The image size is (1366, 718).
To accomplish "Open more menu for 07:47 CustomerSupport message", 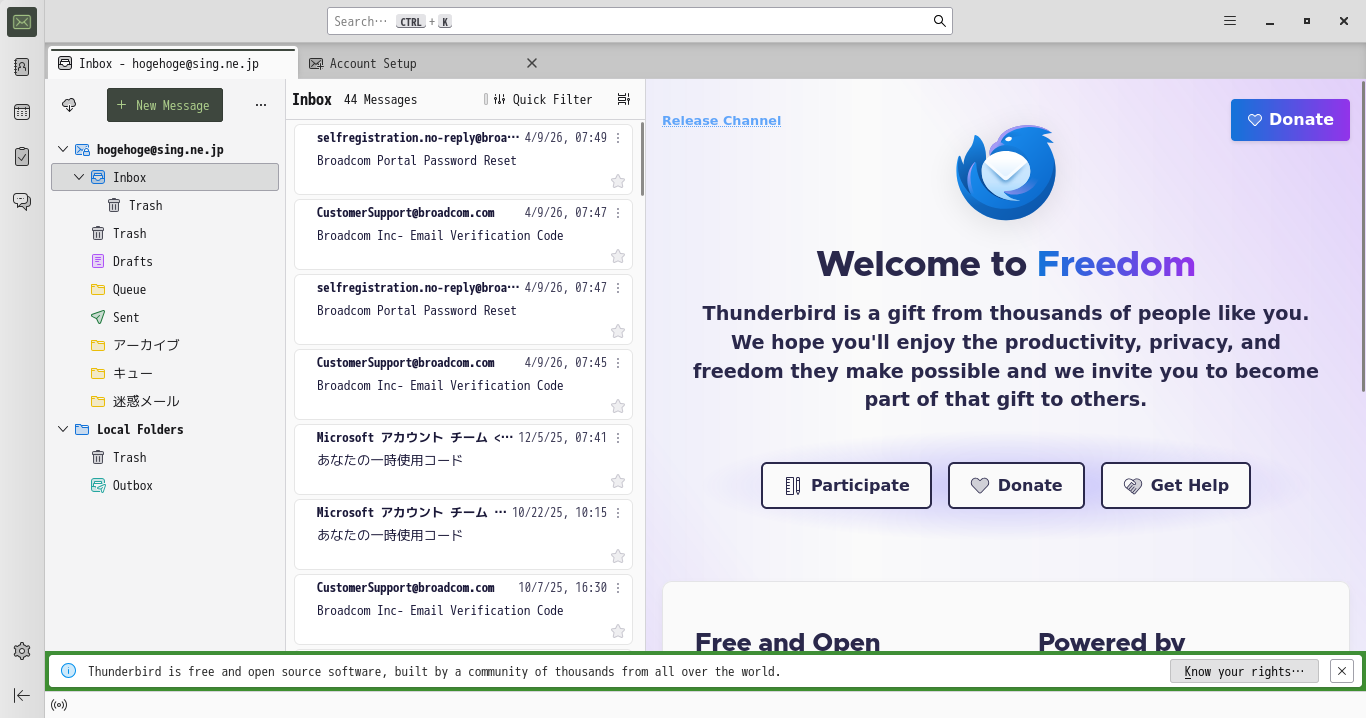I will pyautogui.click(x=618, y=213).
